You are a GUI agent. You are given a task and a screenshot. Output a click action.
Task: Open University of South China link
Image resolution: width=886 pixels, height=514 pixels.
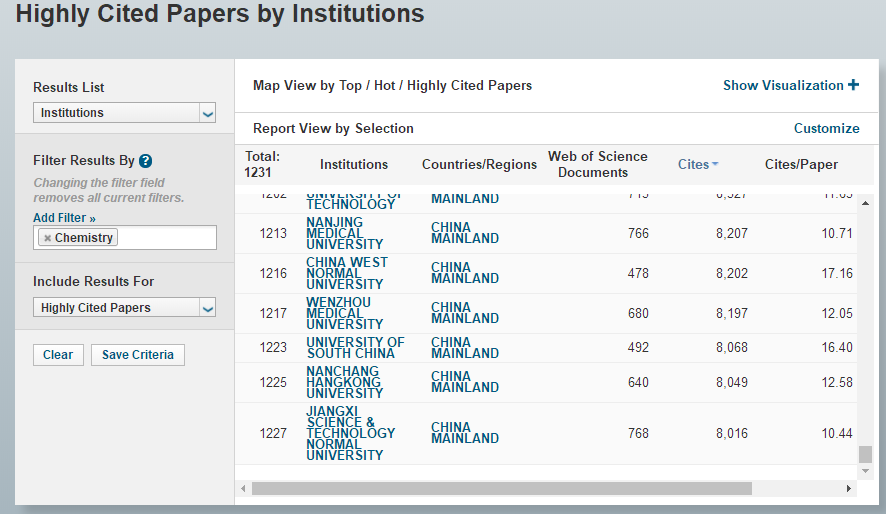point(355,347)
